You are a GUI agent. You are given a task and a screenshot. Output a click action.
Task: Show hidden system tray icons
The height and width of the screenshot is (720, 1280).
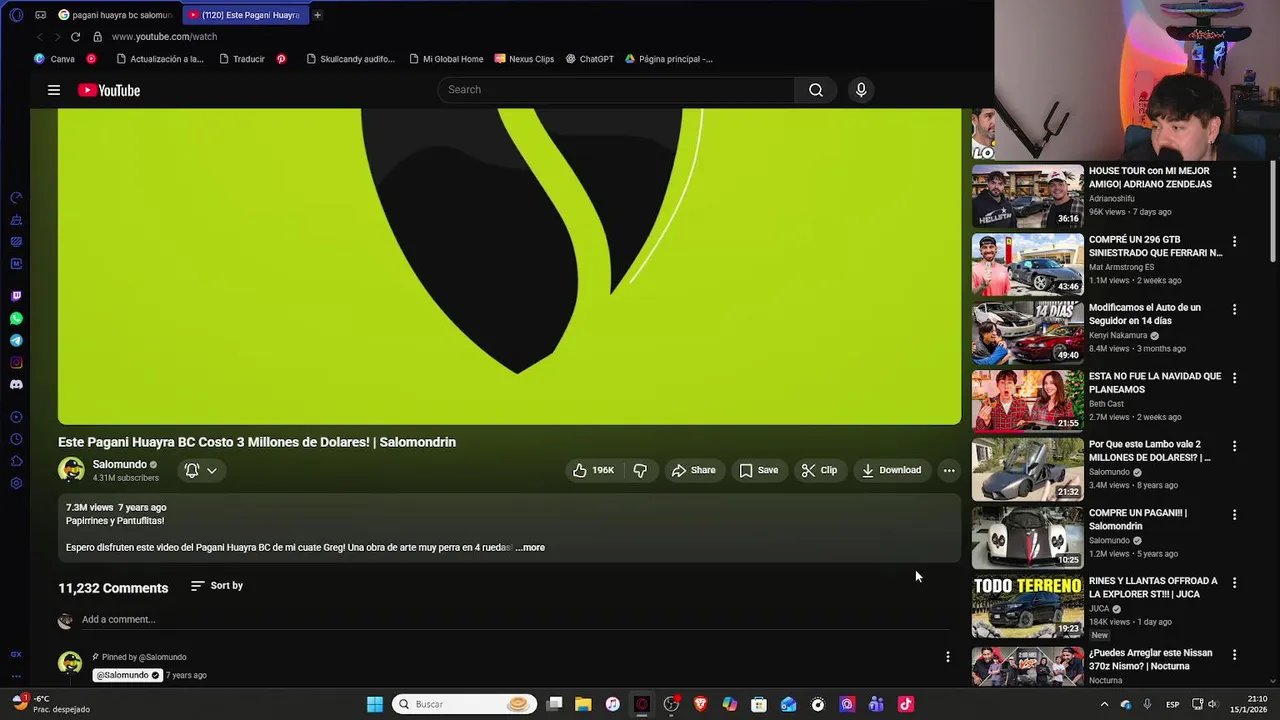1104,704
